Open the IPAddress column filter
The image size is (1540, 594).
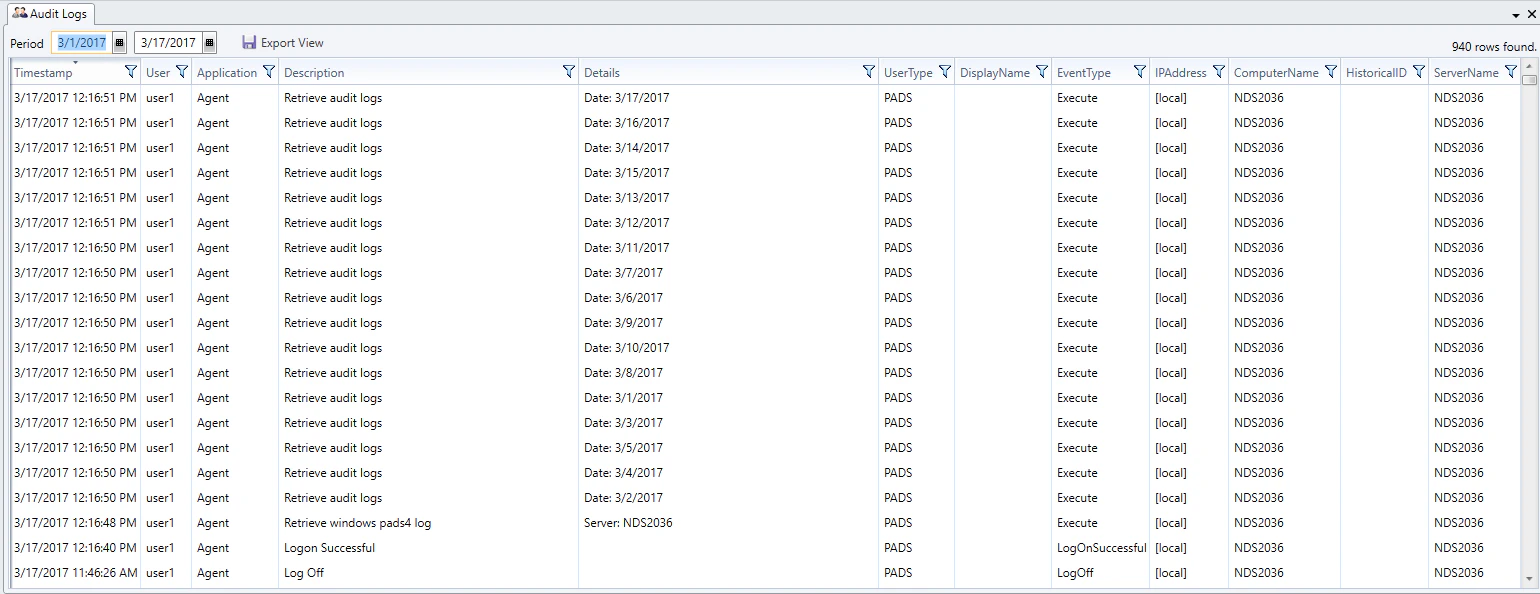(1218, 71)
